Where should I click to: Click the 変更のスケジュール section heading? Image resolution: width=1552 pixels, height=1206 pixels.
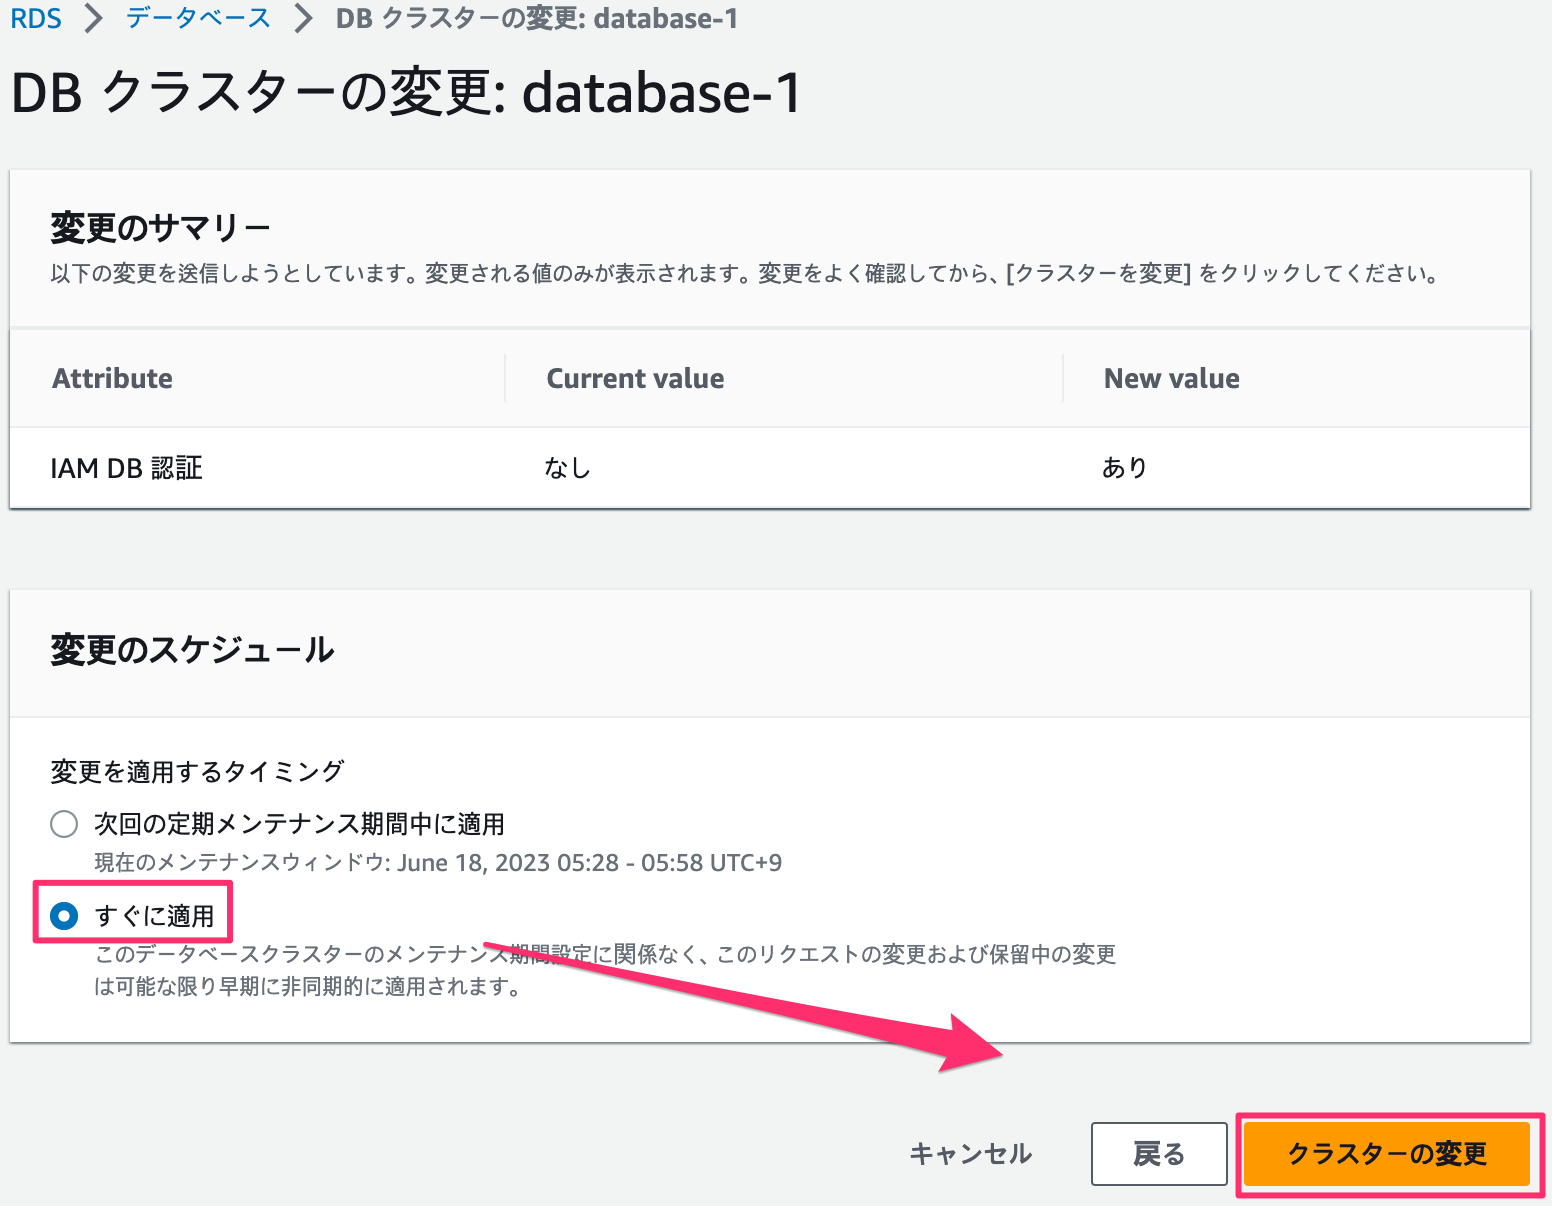pyautogui.click(x=192, y=650)
